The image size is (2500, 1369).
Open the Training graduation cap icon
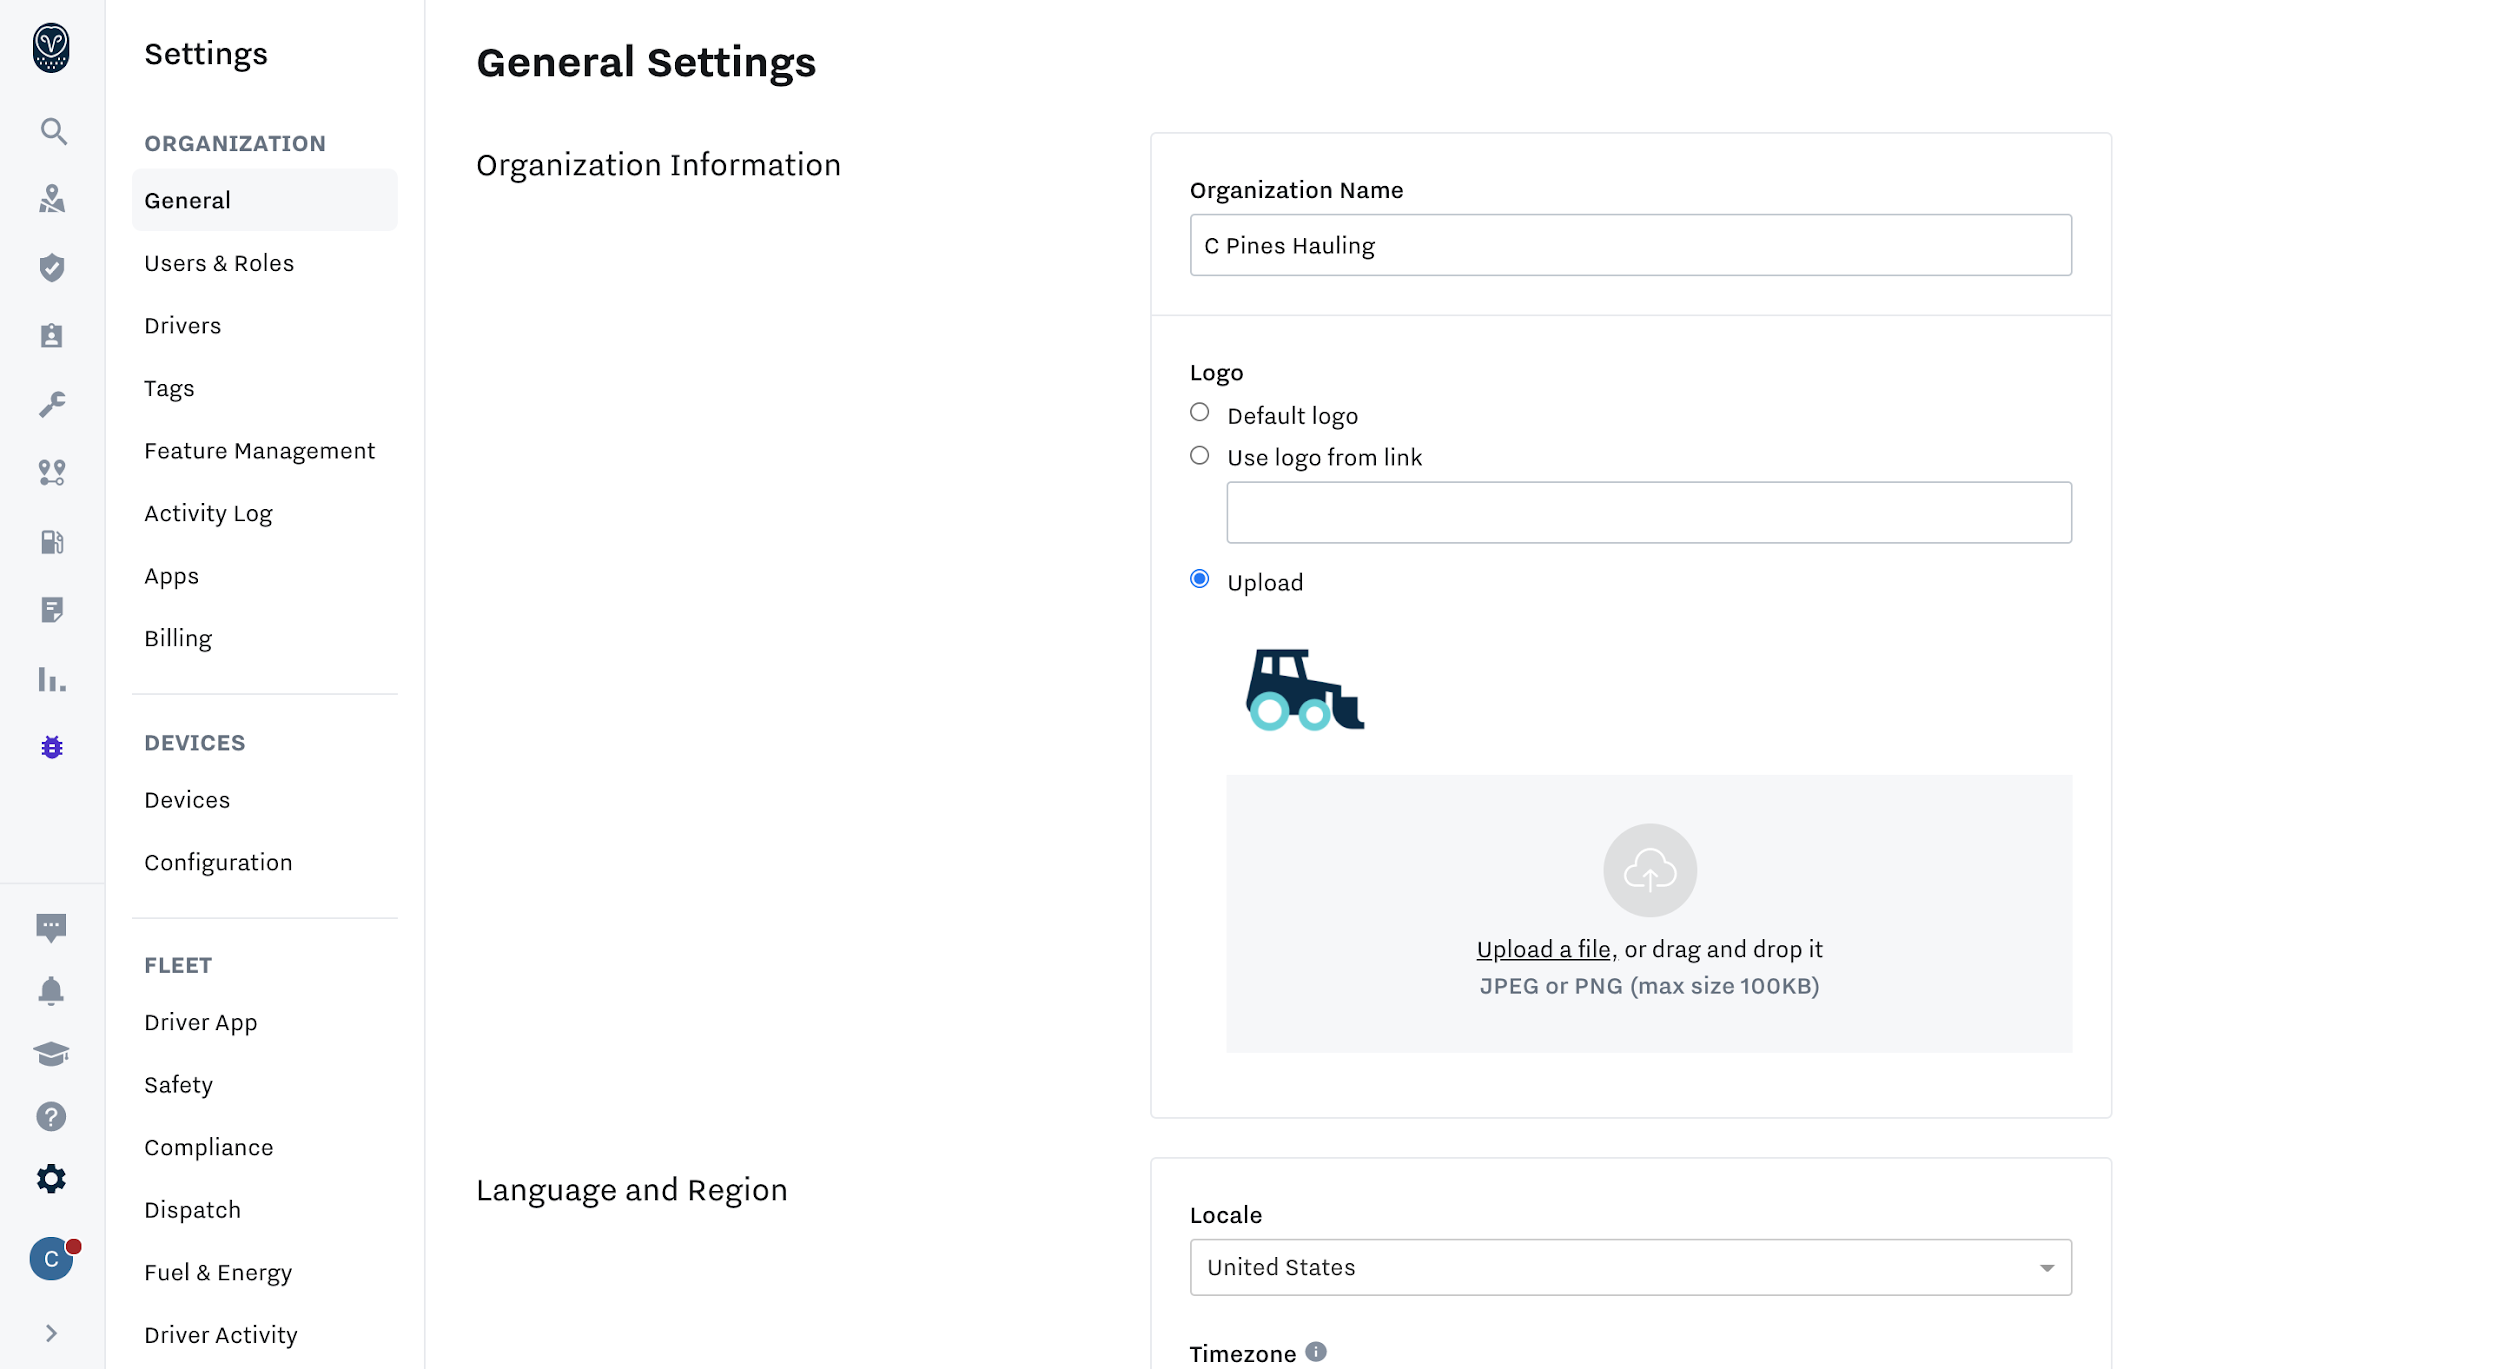coord(52,1055)
